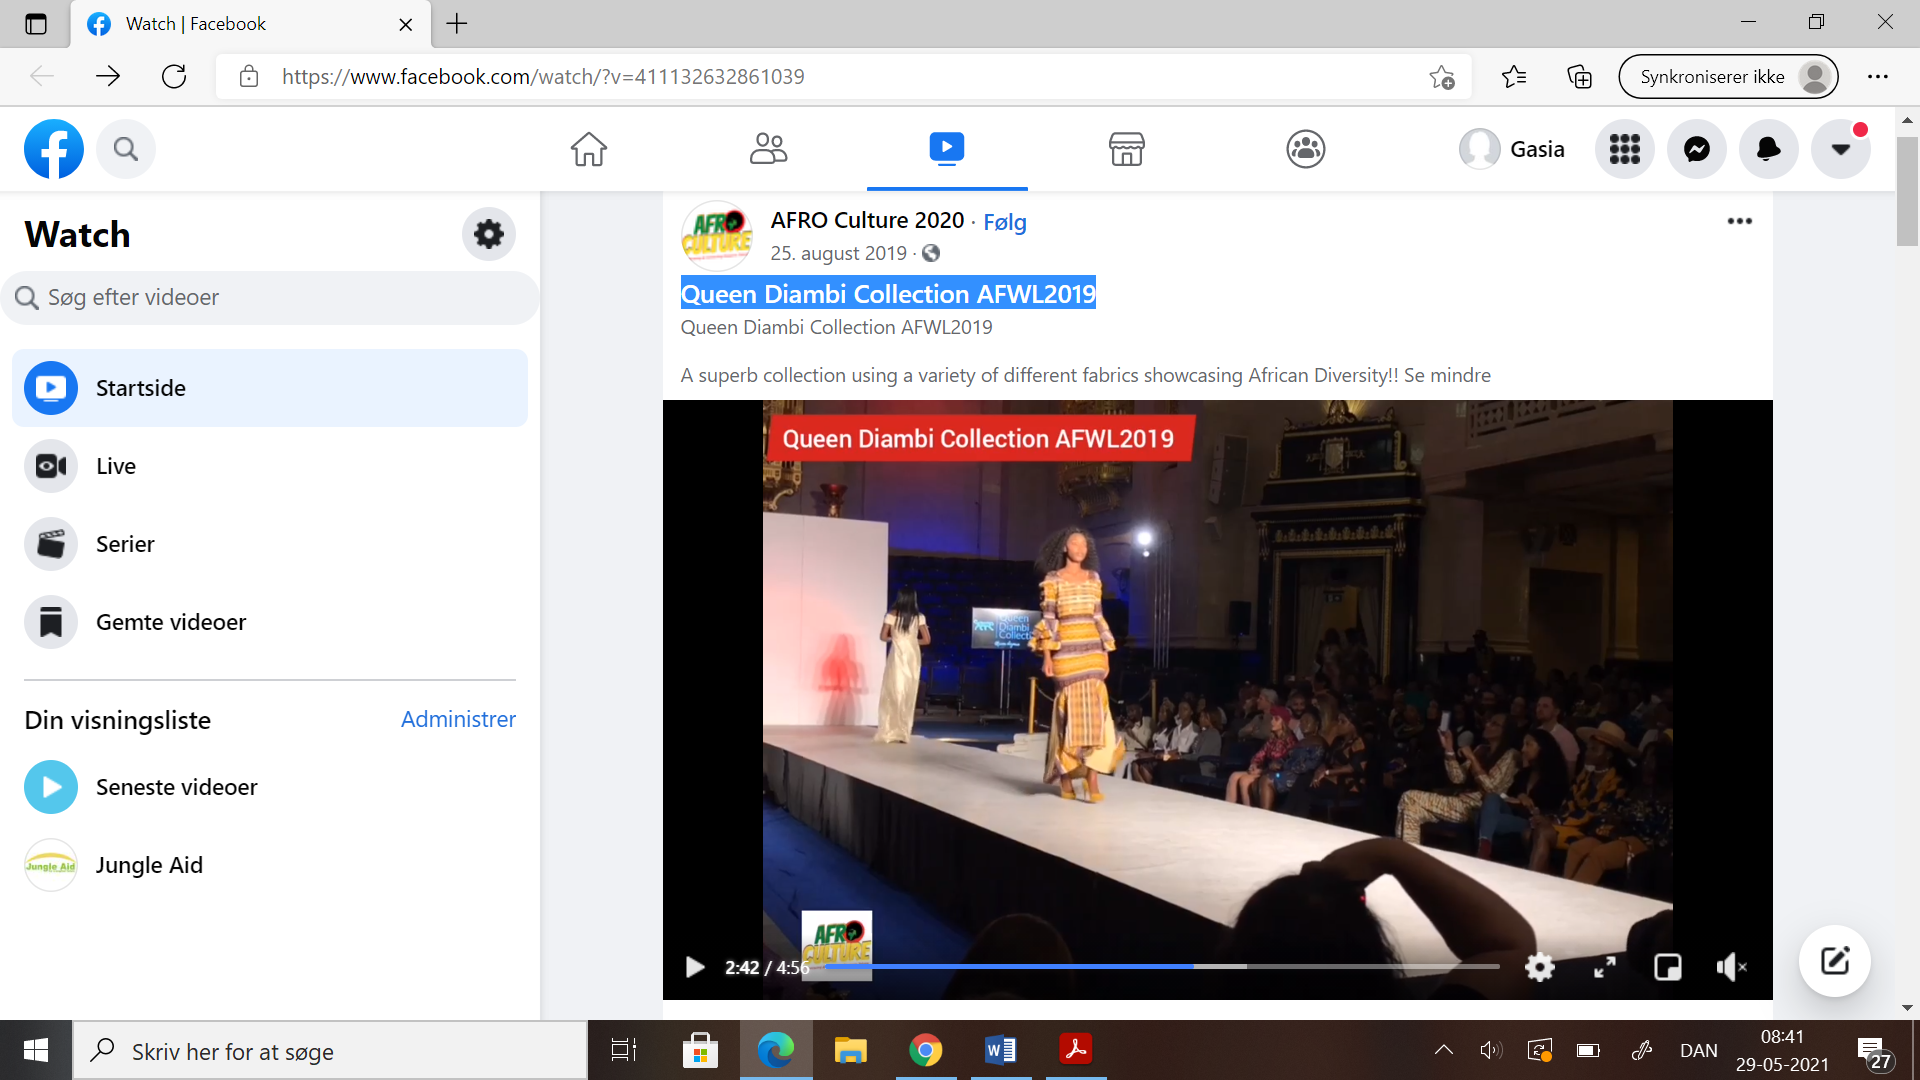
Task: Select Live in Watch sidebar
Action: point(116,466)
